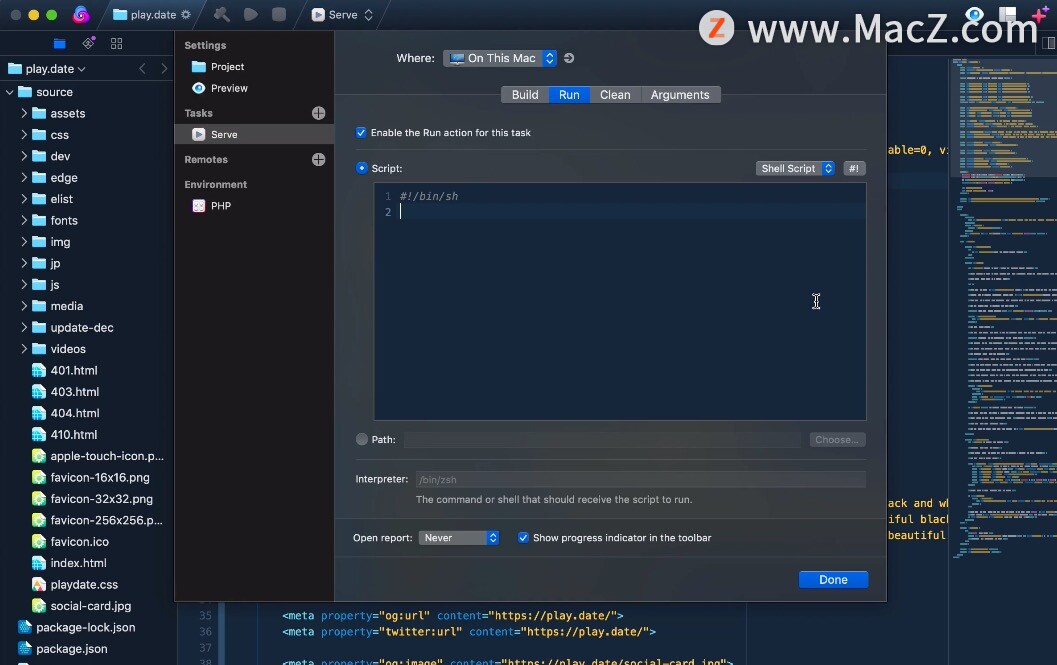Click the Nova app logo icon in toolbar
This screenshot has width=1057, height=665.
pos(81,14)
